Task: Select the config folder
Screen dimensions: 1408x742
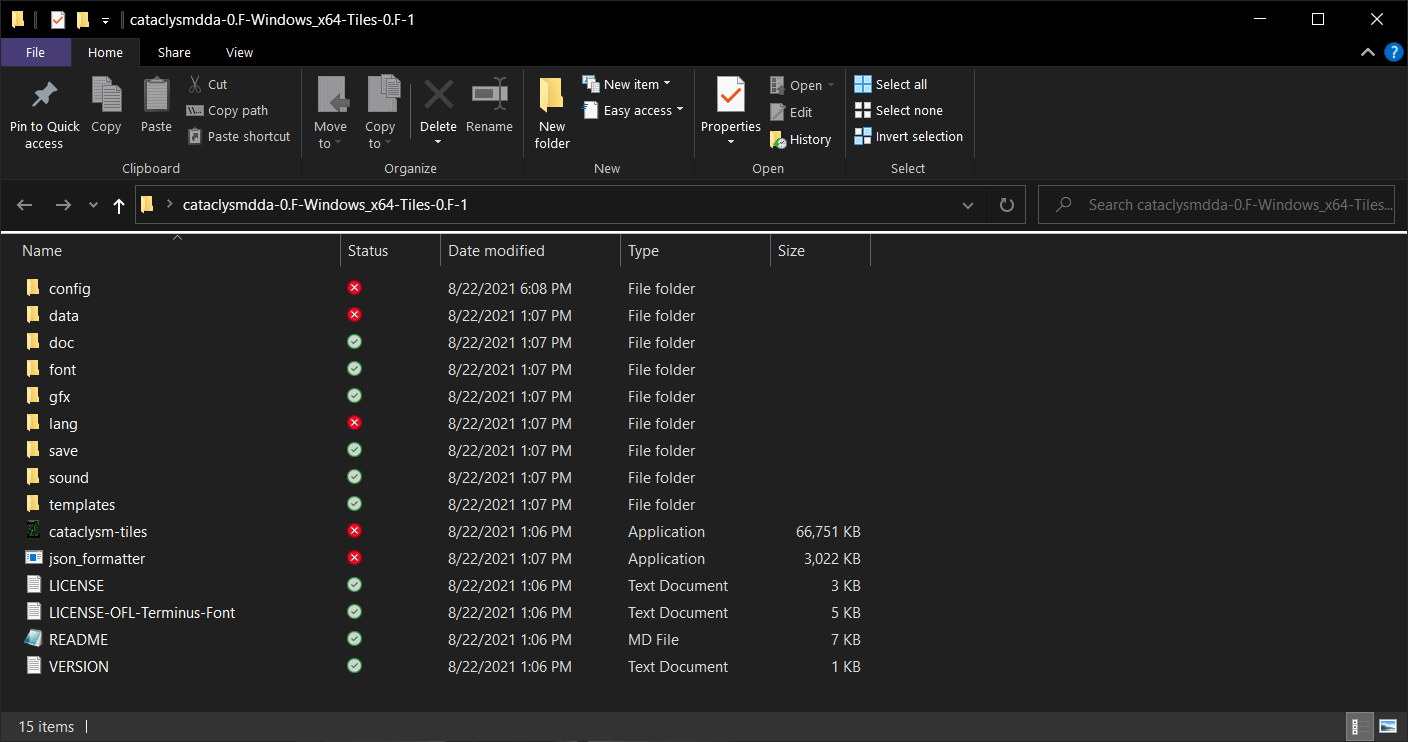Action: coord(70,289)
